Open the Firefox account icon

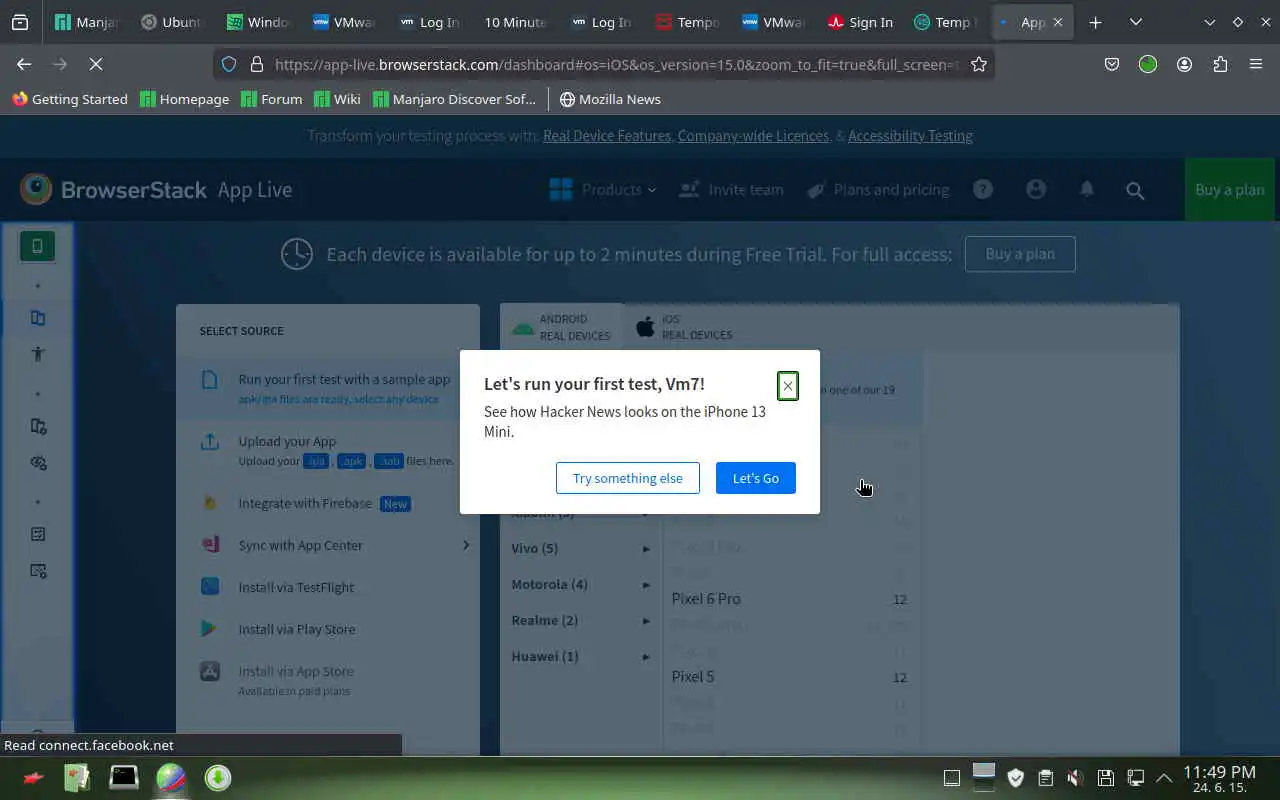1184,64
